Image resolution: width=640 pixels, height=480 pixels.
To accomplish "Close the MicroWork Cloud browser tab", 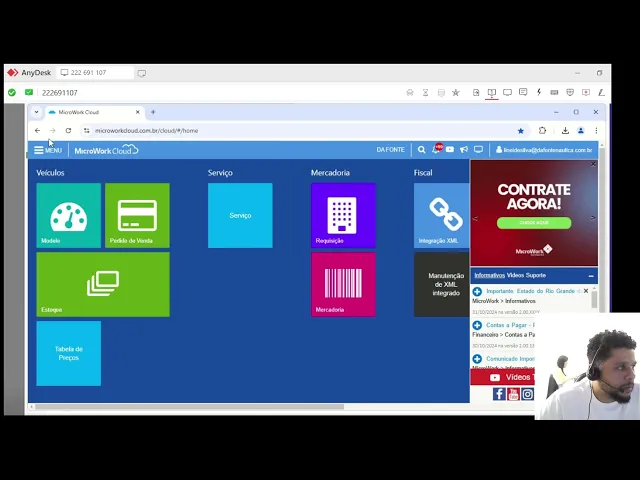I will pyautogui.click(x=138, y=112).
